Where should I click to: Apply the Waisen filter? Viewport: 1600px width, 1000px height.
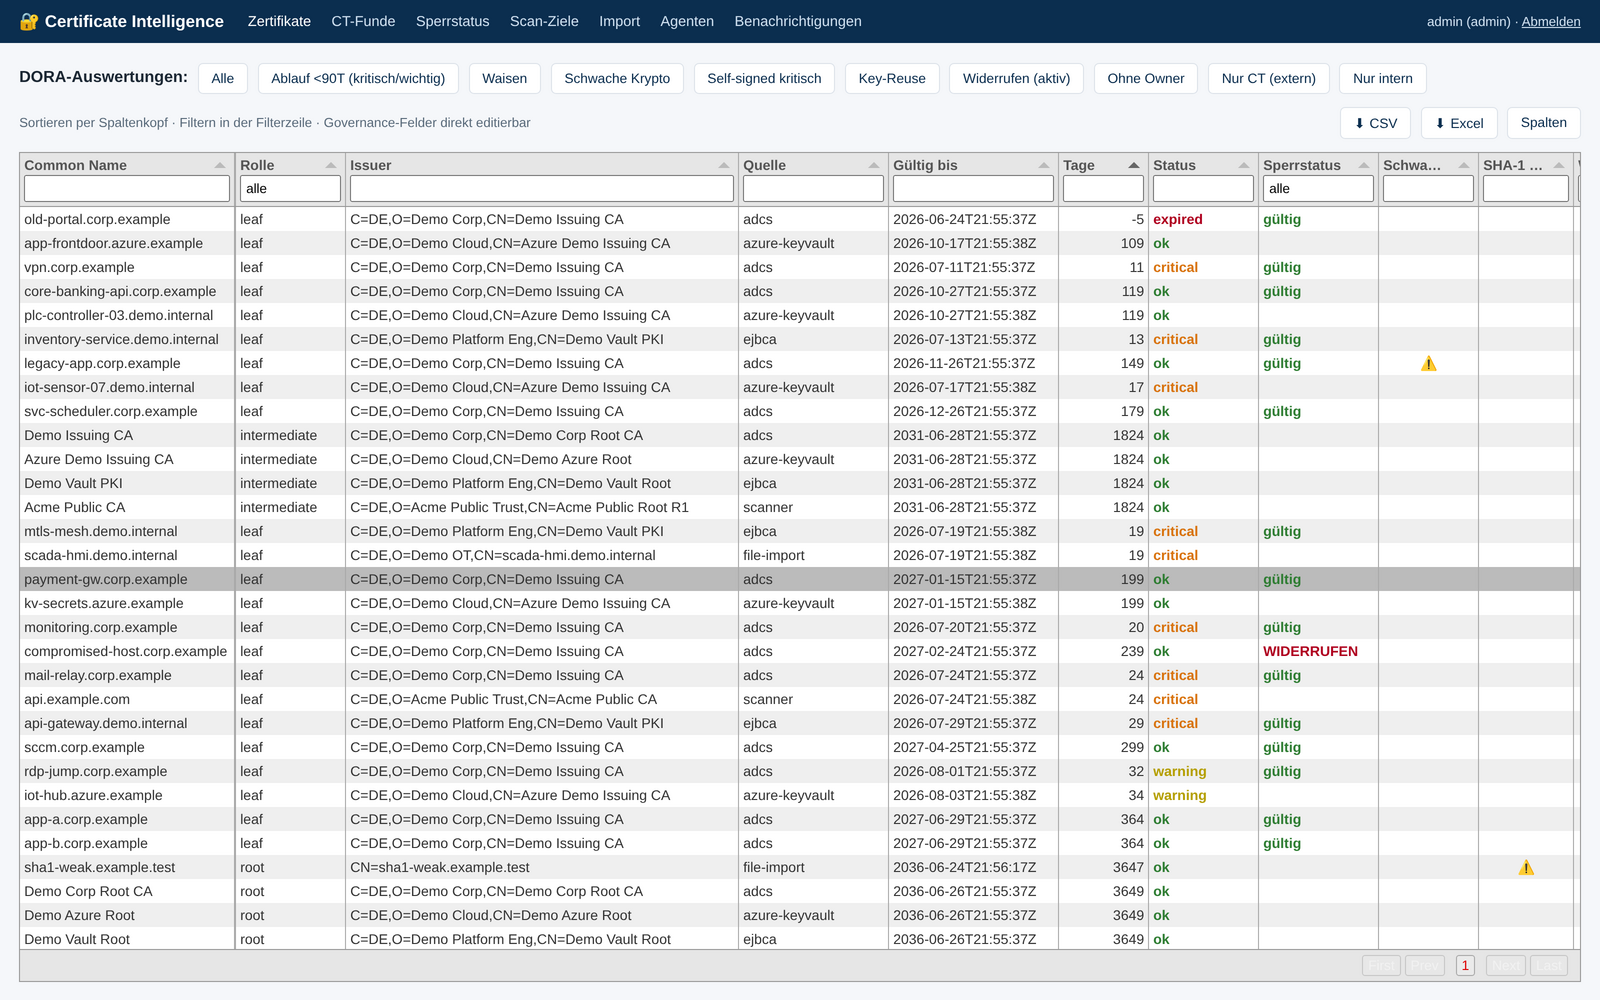coord(505,78)
